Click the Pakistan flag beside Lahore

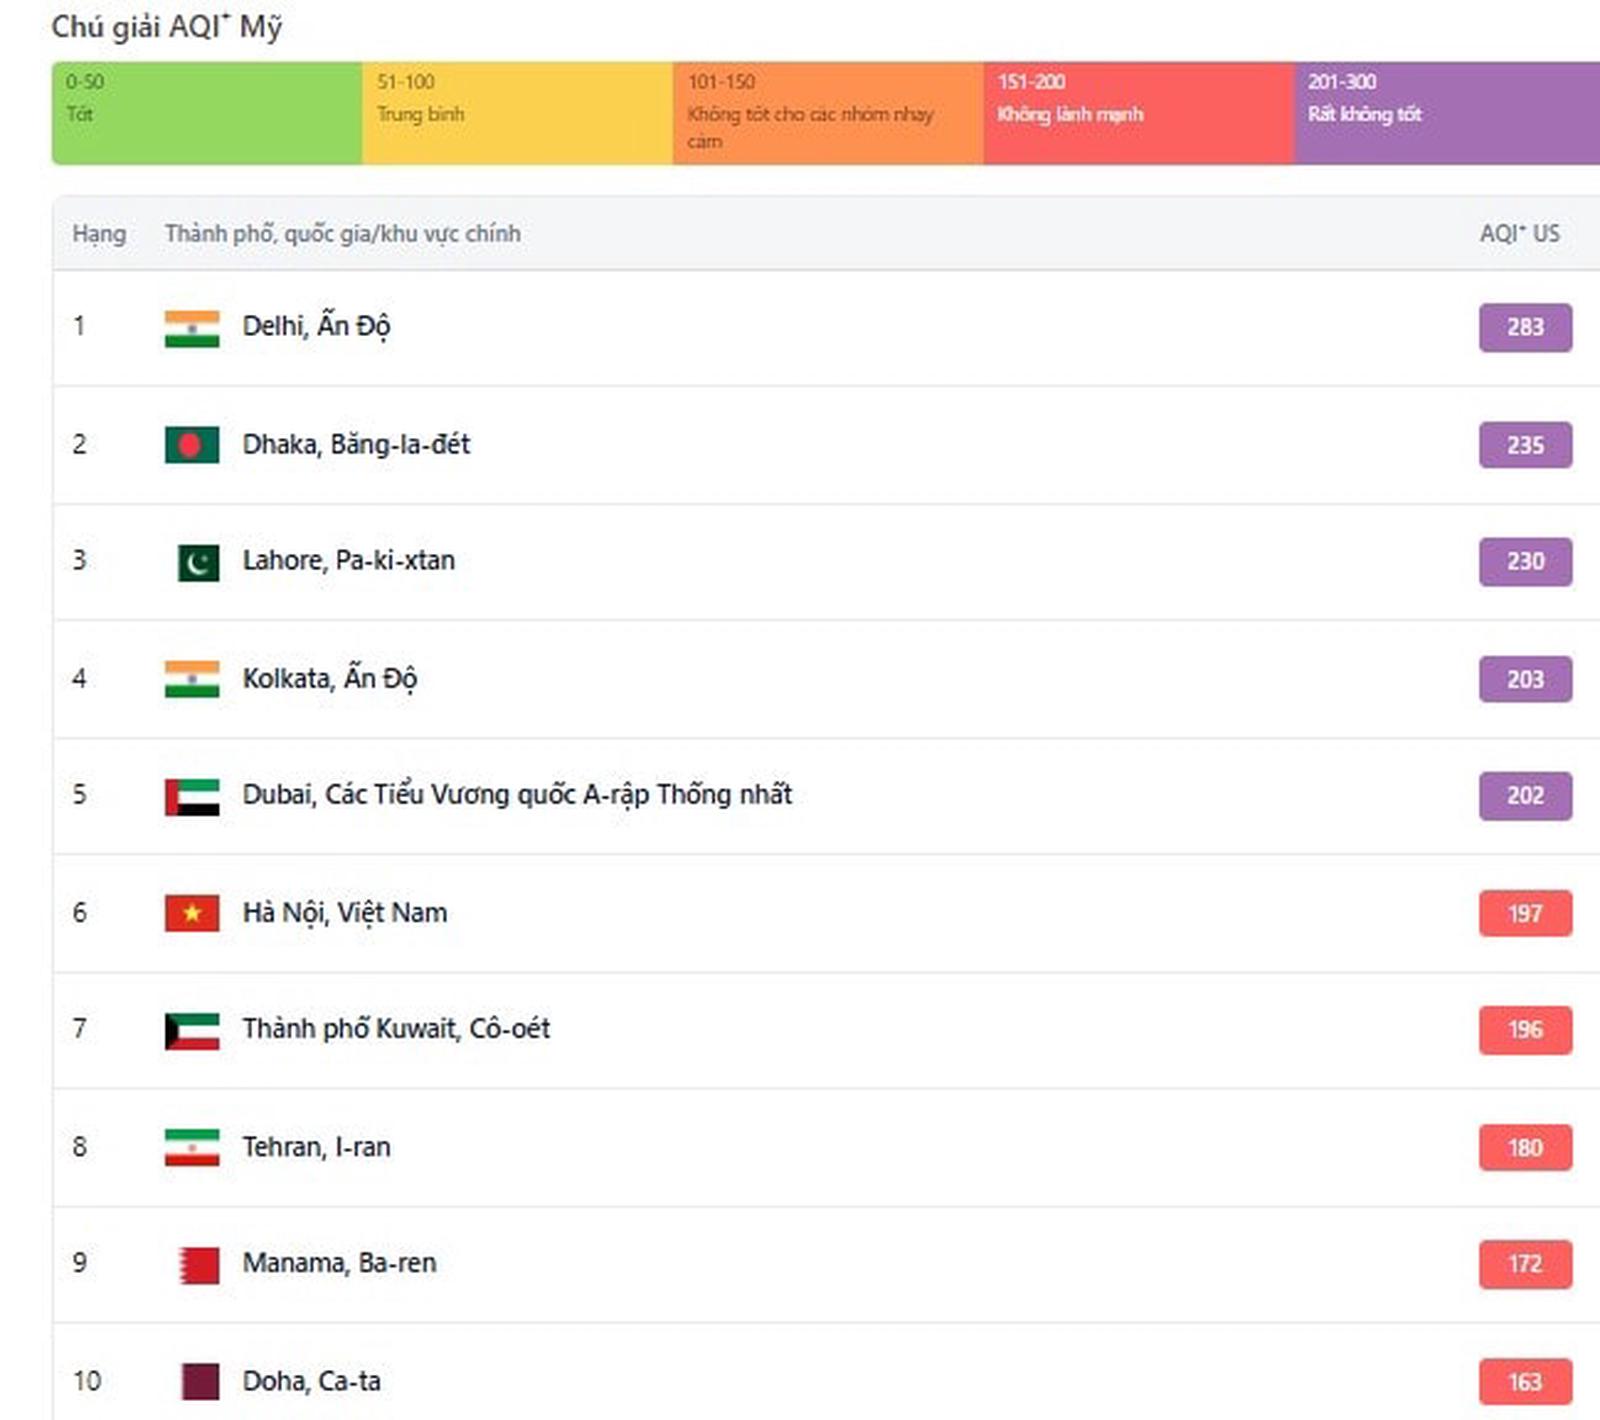(x=198, y=562)
